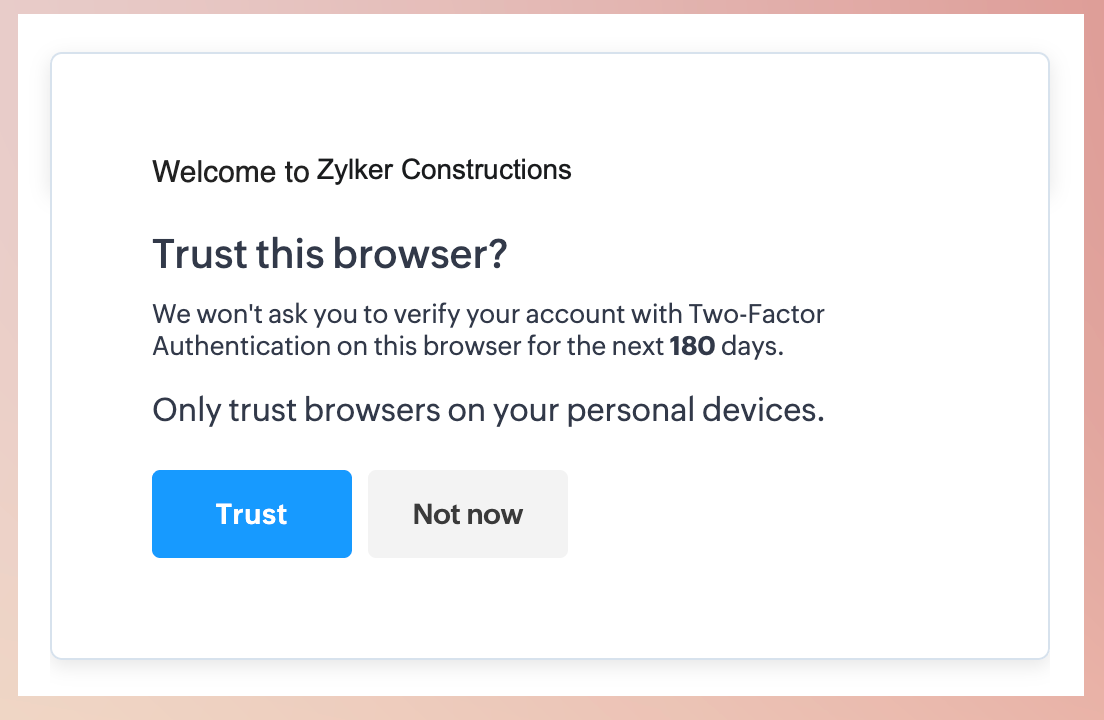Viewport: 1104px width, 720px height.
Task: Select the Zylker Constructions organization name
Action: (444, 170)
